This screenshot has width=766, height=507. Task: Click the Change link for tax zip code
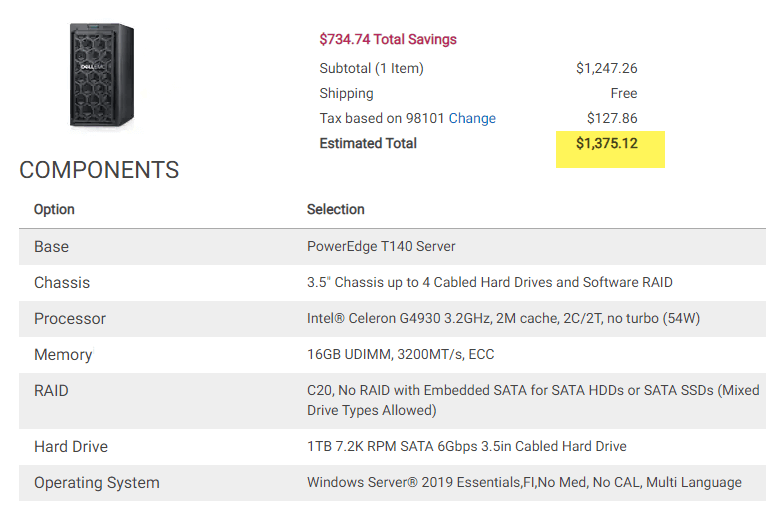pos(472,118)
